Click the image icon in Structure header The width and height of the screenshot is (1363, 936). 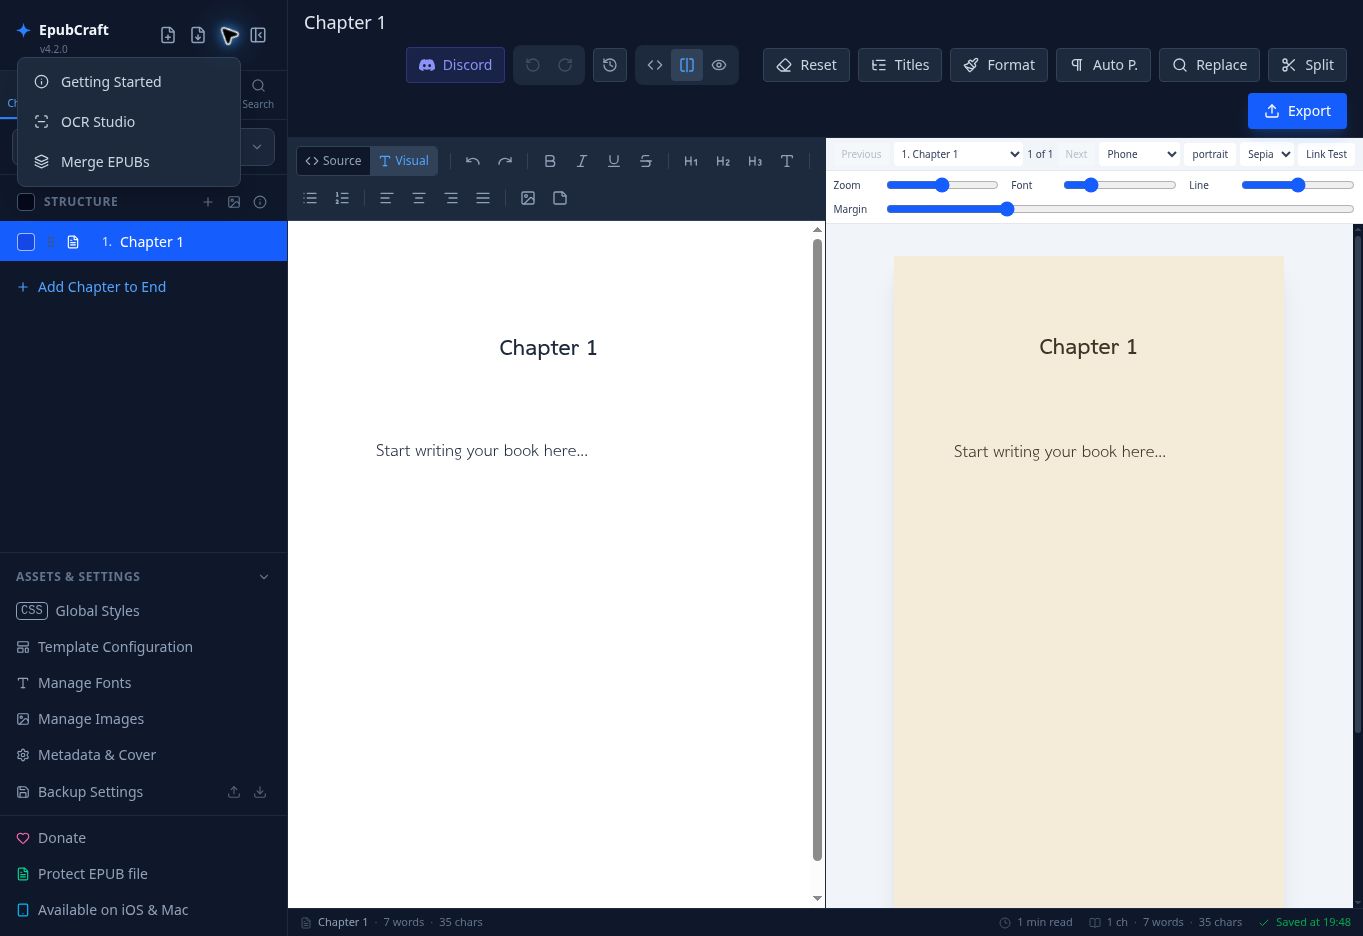coord(234,202)
